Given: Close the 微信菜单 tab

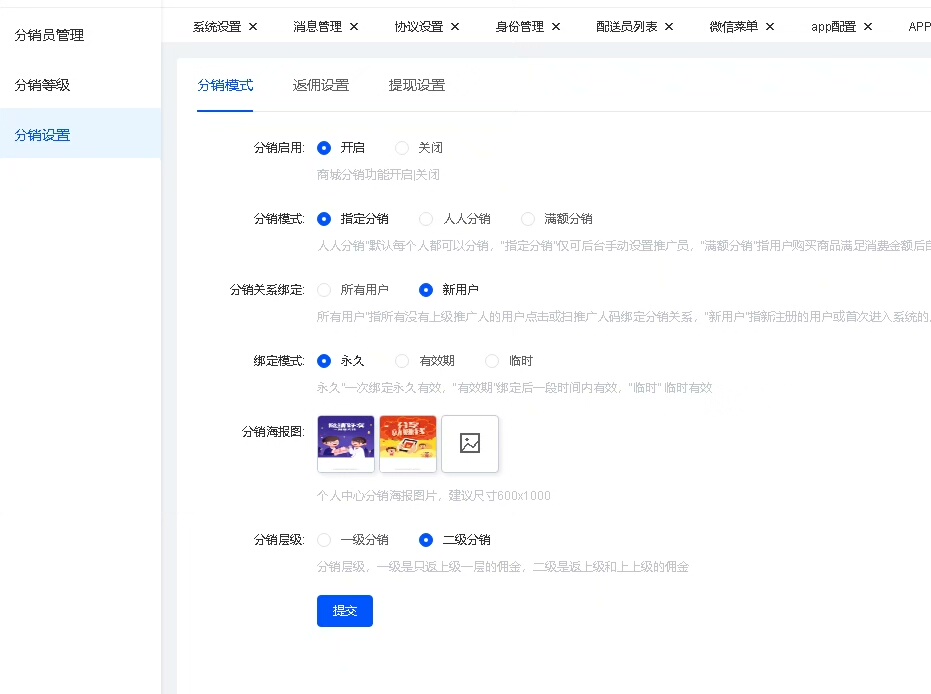Looking at the screenshot, I should click(x=770, y=27).
